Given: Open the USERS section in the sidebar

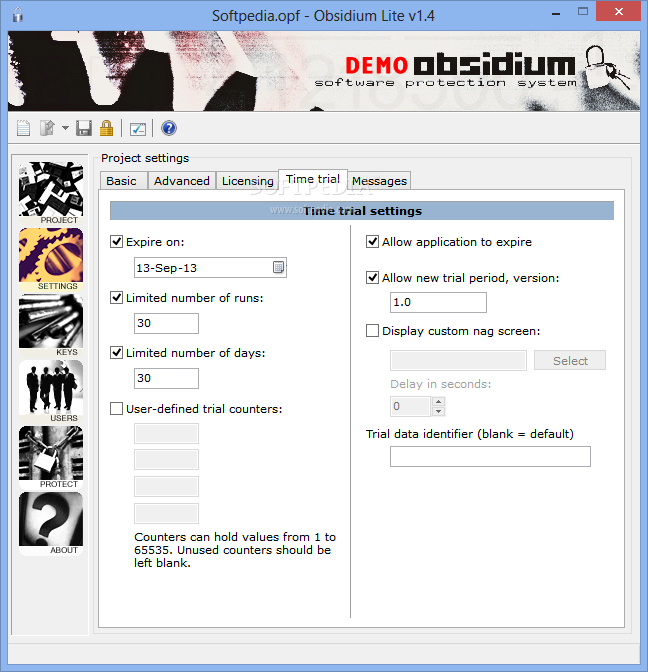Looking at the screenshot, I should [51, 391].
